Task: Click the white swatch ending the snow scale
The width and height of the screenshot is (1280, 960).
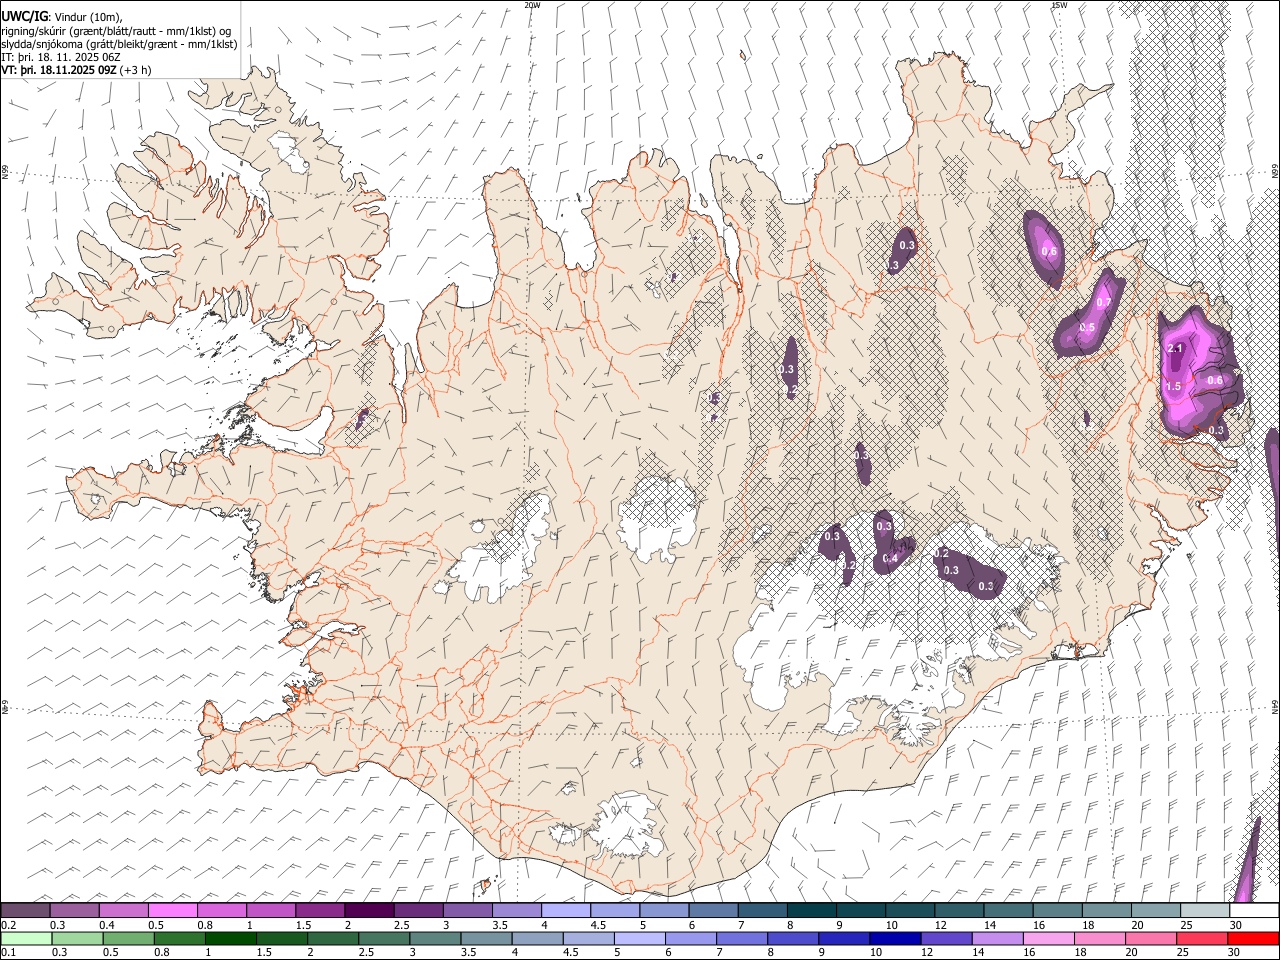Action: [x=1254, y=910]
